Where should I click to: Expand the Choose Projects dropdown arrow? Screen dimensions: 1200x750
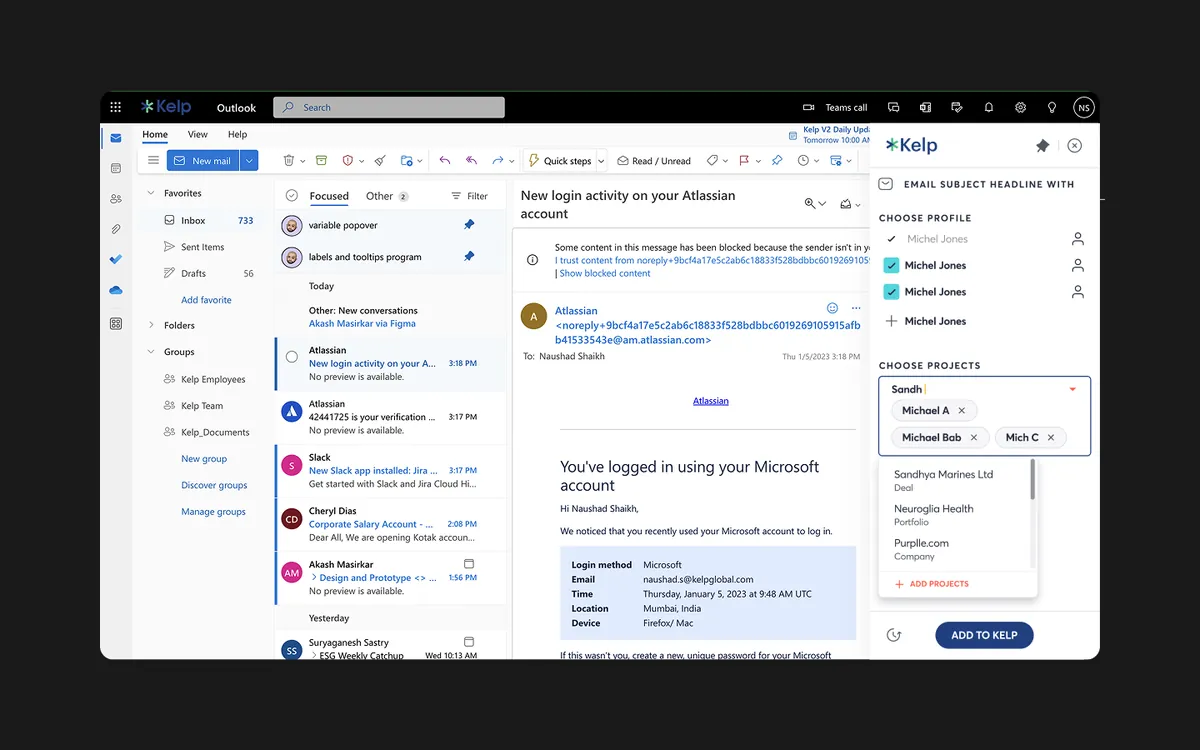1072,389
